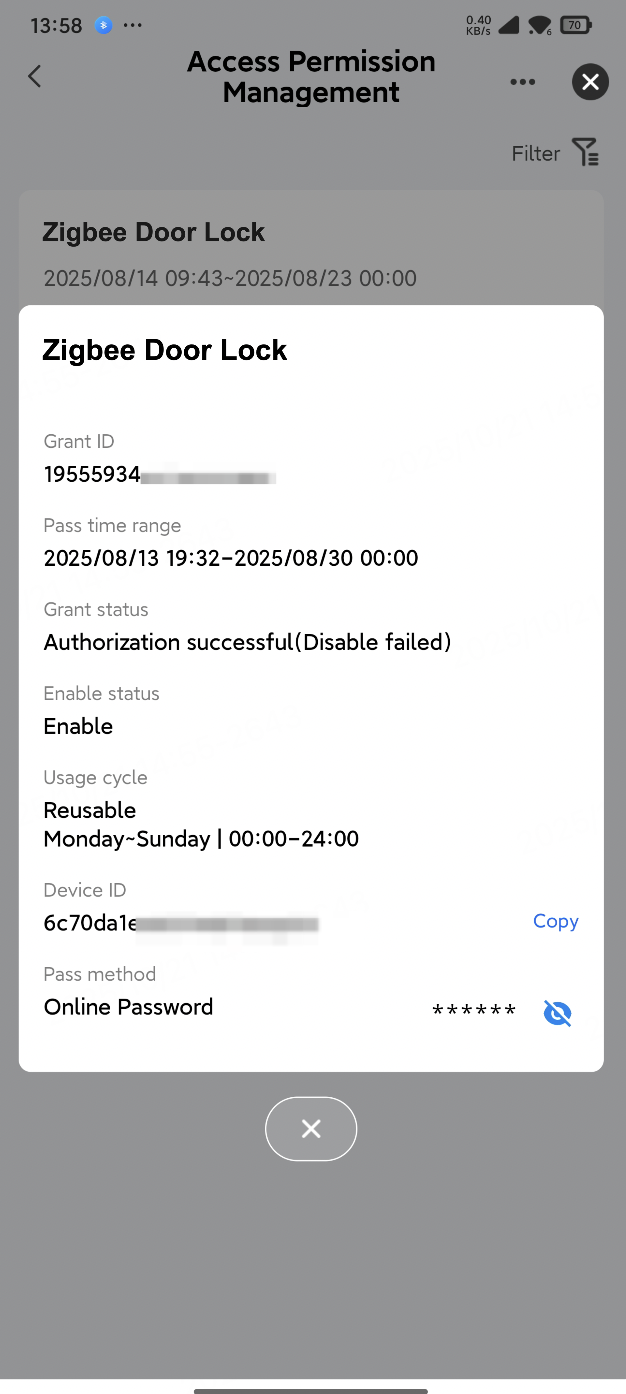Viewport: 626px width, 1394px height.
Task: Tap the eye-slash icon next to asterisks
Action: point(557,1013)
